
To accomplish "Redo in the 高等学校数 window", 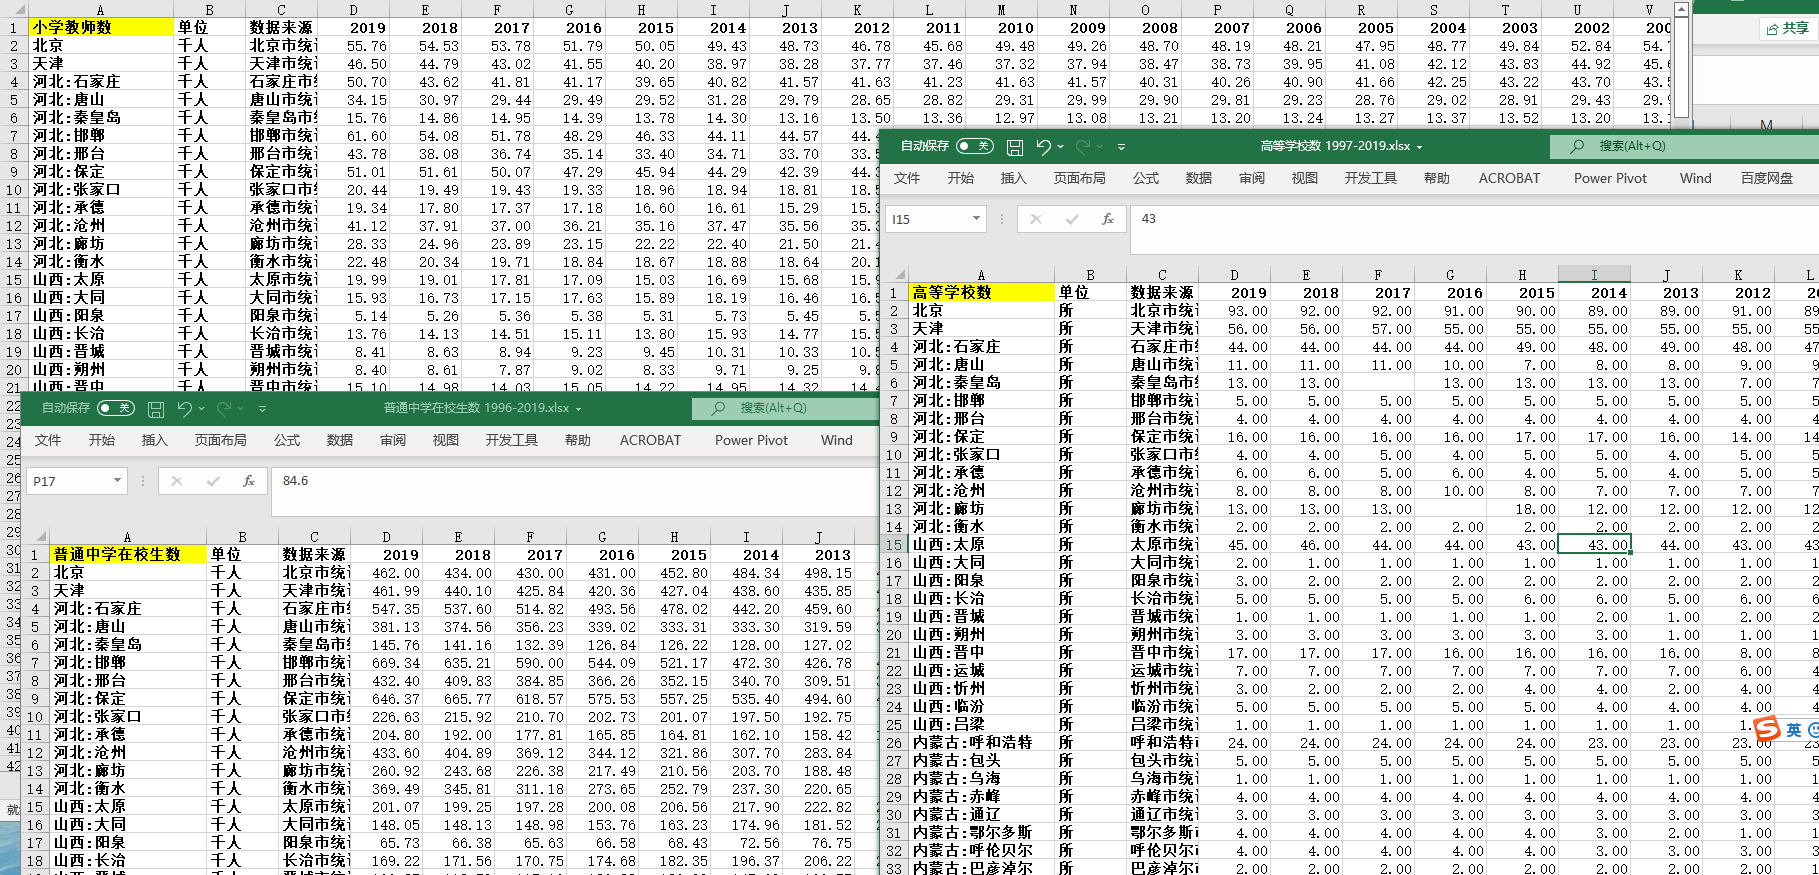I will point(1083,147).
